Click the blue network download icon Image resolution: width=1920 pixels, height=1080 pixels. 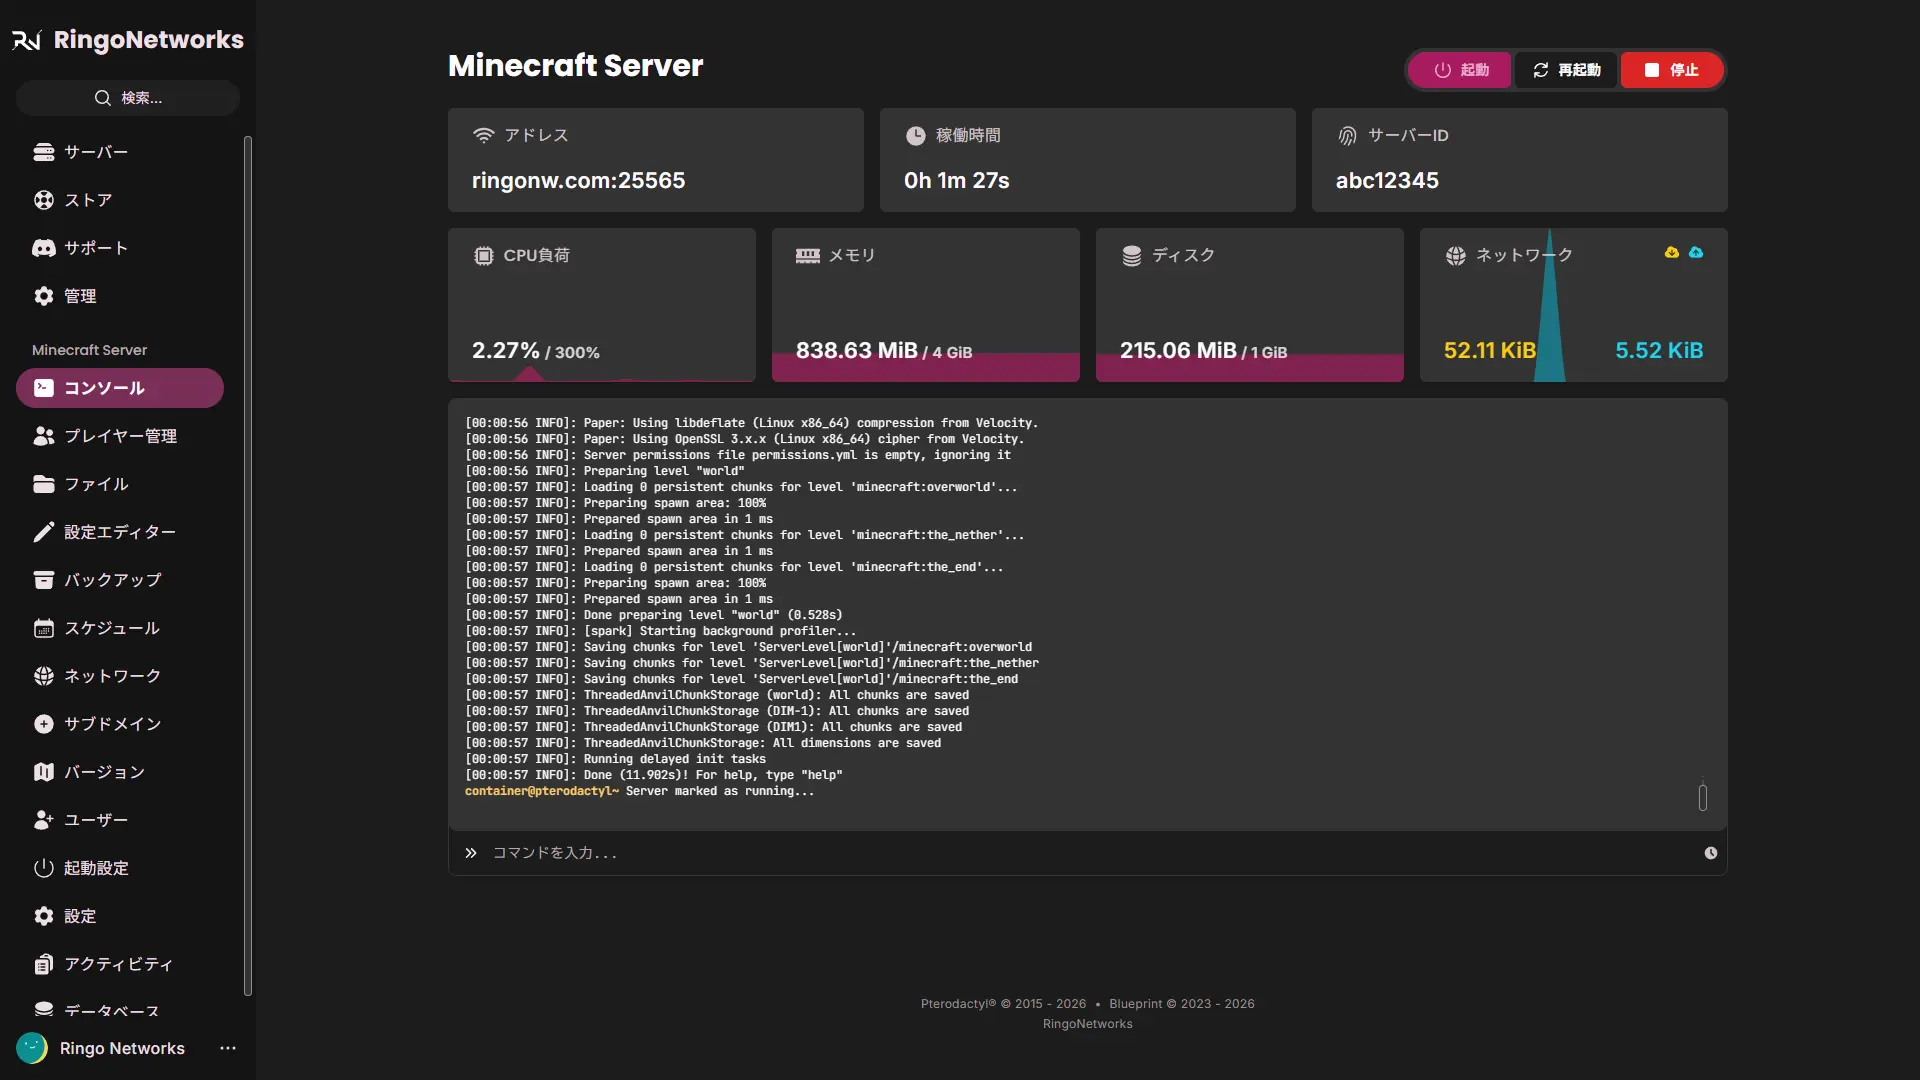coord(1696,253)
